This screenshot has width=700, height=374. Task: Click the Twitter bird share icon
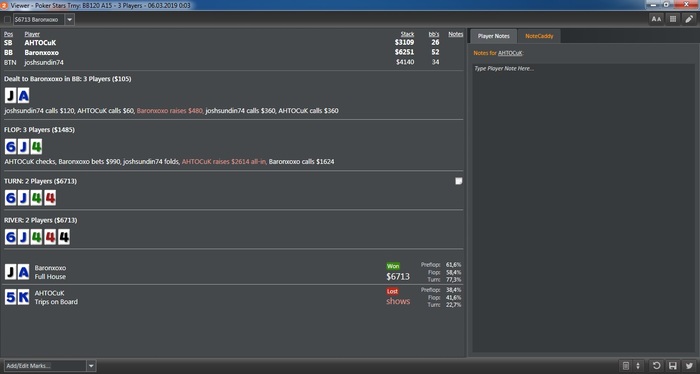tap(689, 366)
